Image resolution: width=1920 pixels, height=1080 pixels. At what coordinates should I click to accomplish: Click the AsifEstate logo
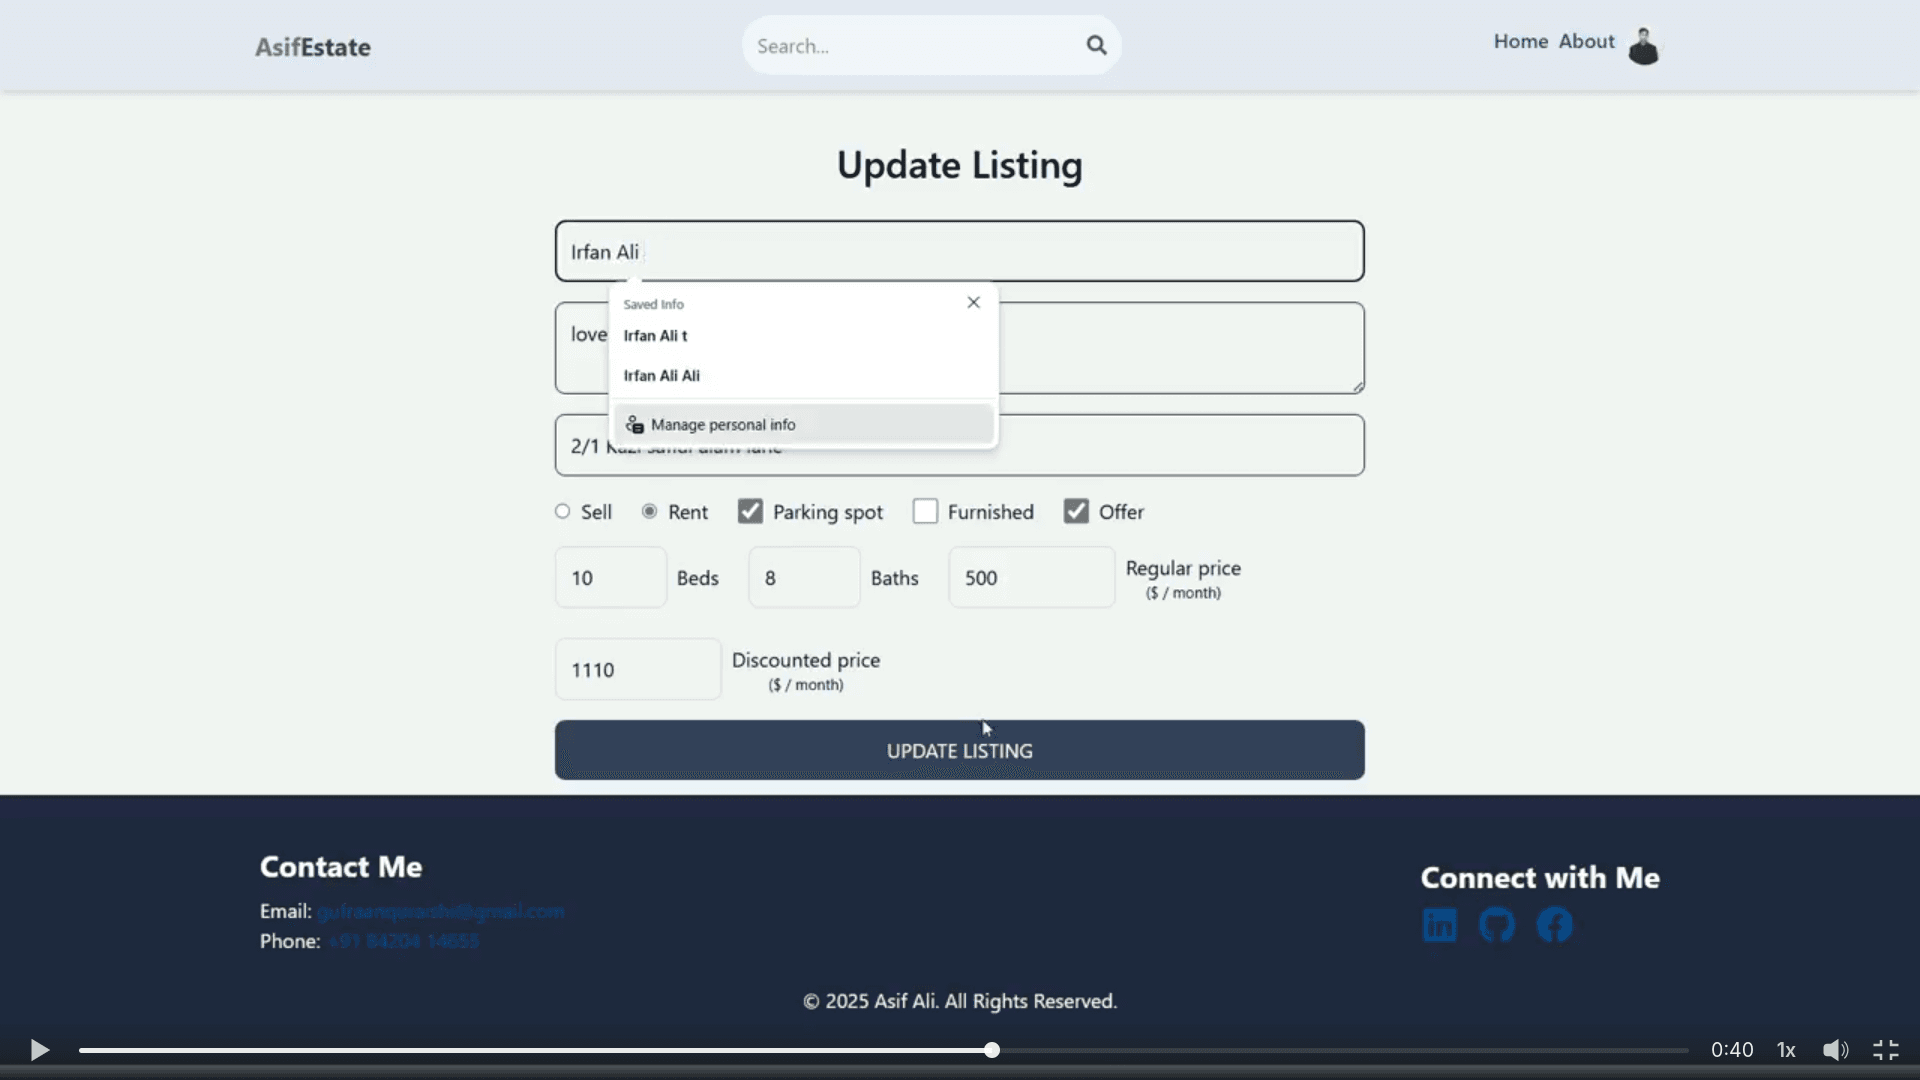[312, 46]
